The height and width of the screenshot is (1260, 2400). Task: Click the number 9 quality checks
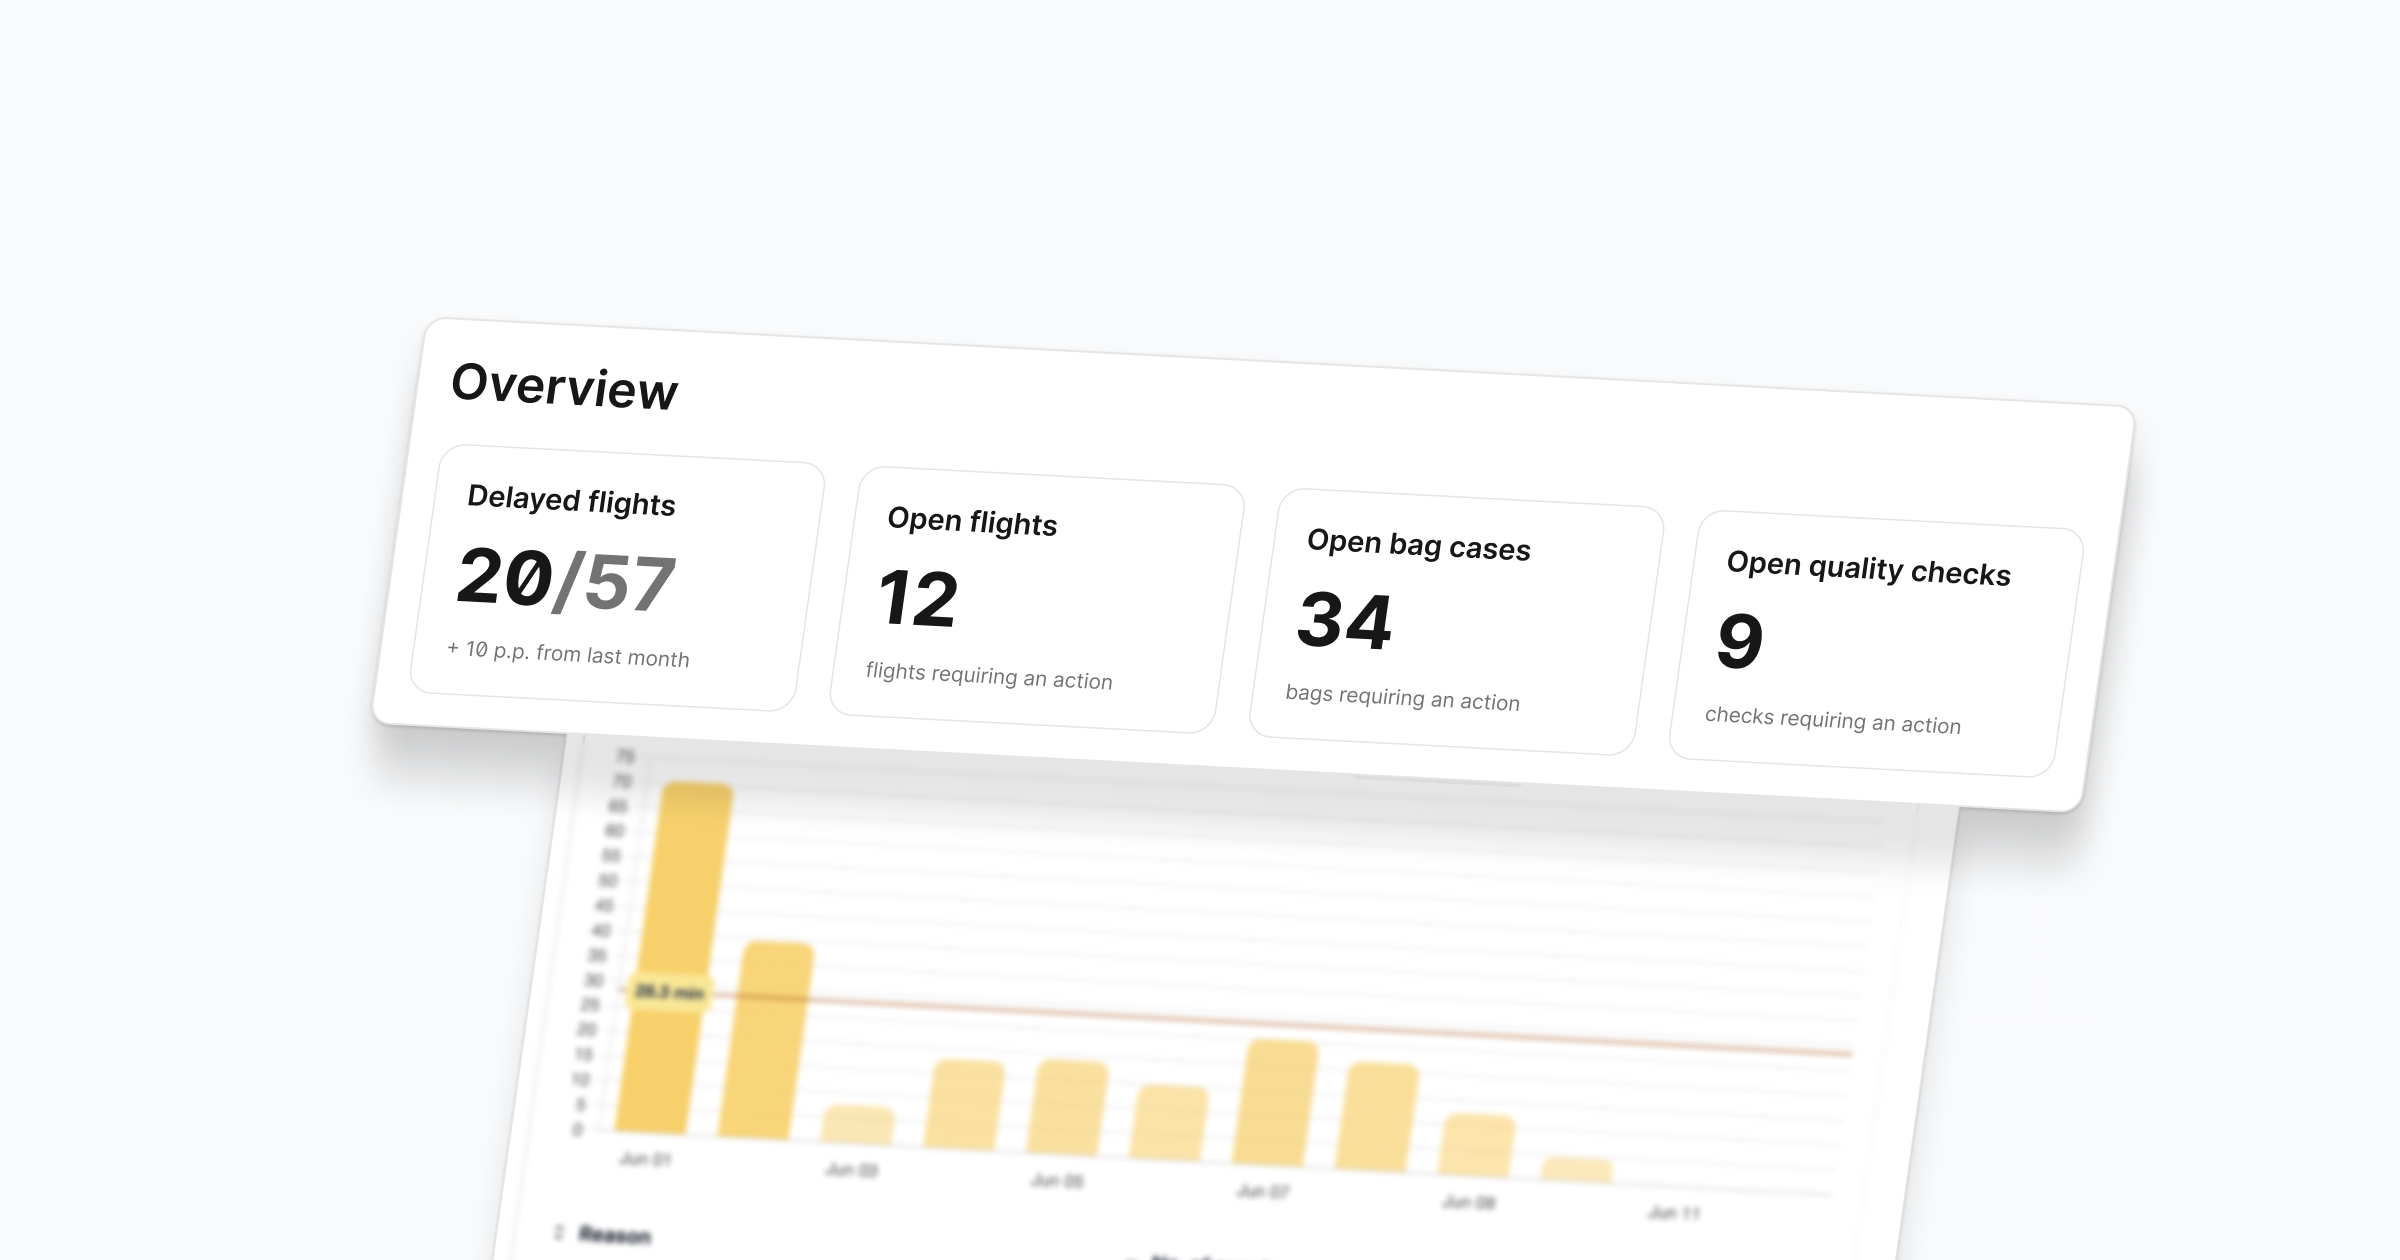click(x=1739, y=641)
